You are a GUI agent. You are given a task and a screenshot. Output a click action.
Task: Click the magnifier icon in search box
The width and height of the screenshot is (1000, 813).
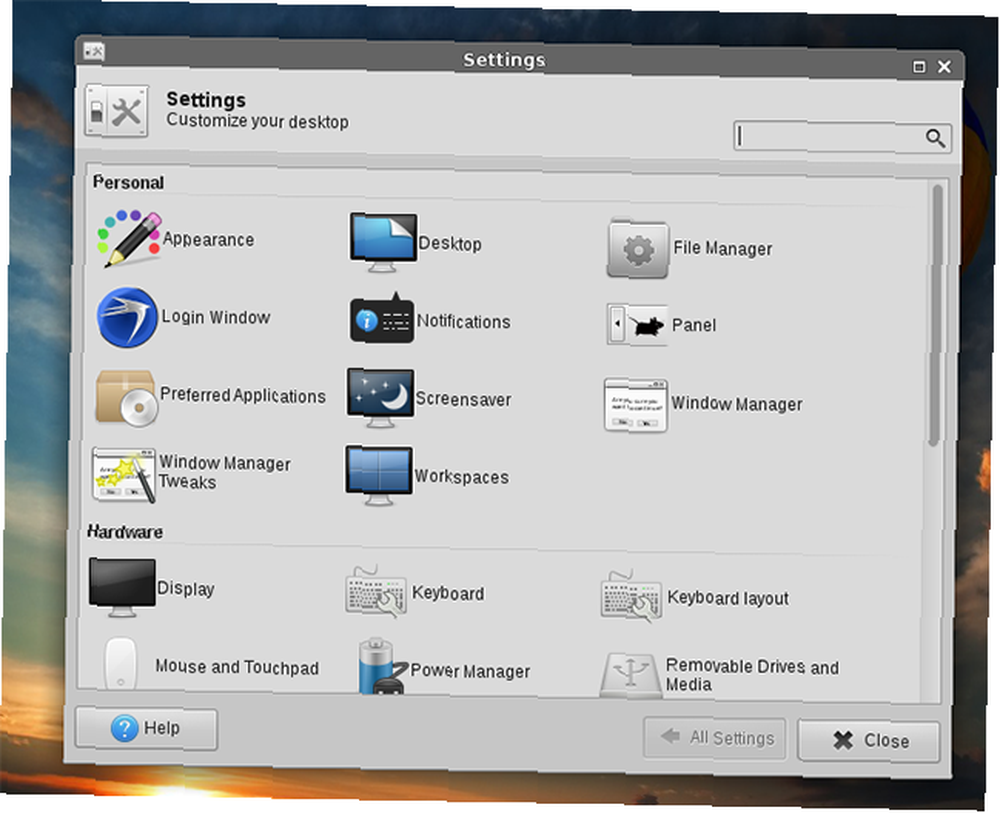tap(935, 138)
